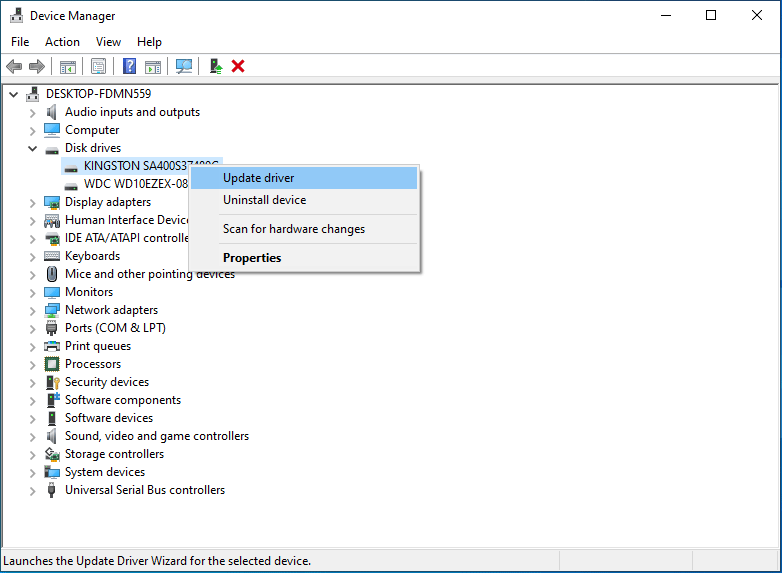Expand the Display adapters node

point(32,203)
